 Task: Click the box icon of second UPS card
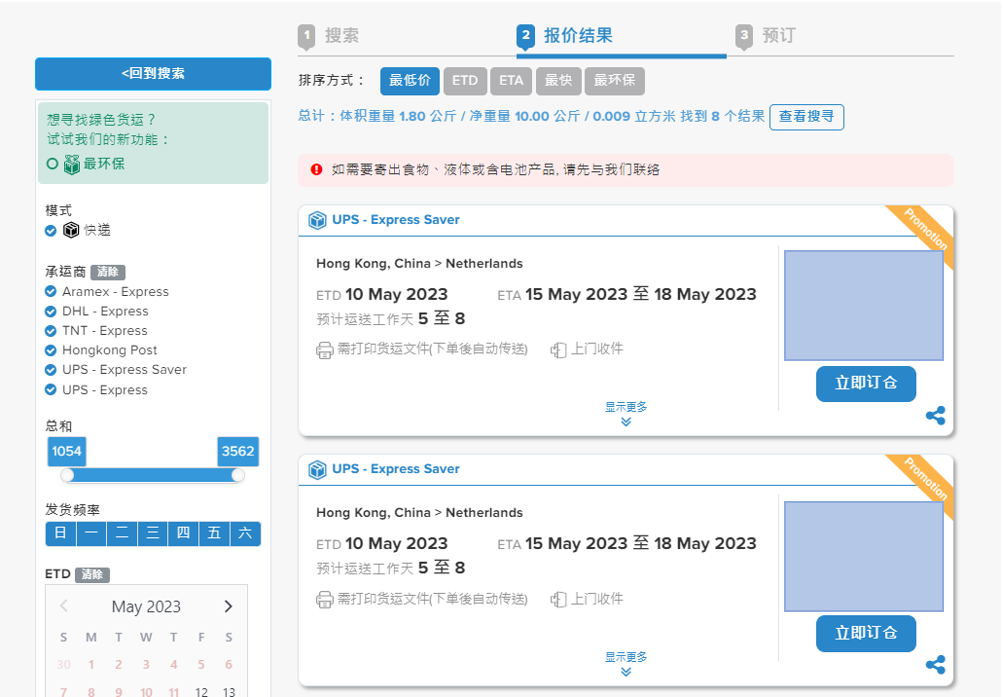[x=317, y=469]
